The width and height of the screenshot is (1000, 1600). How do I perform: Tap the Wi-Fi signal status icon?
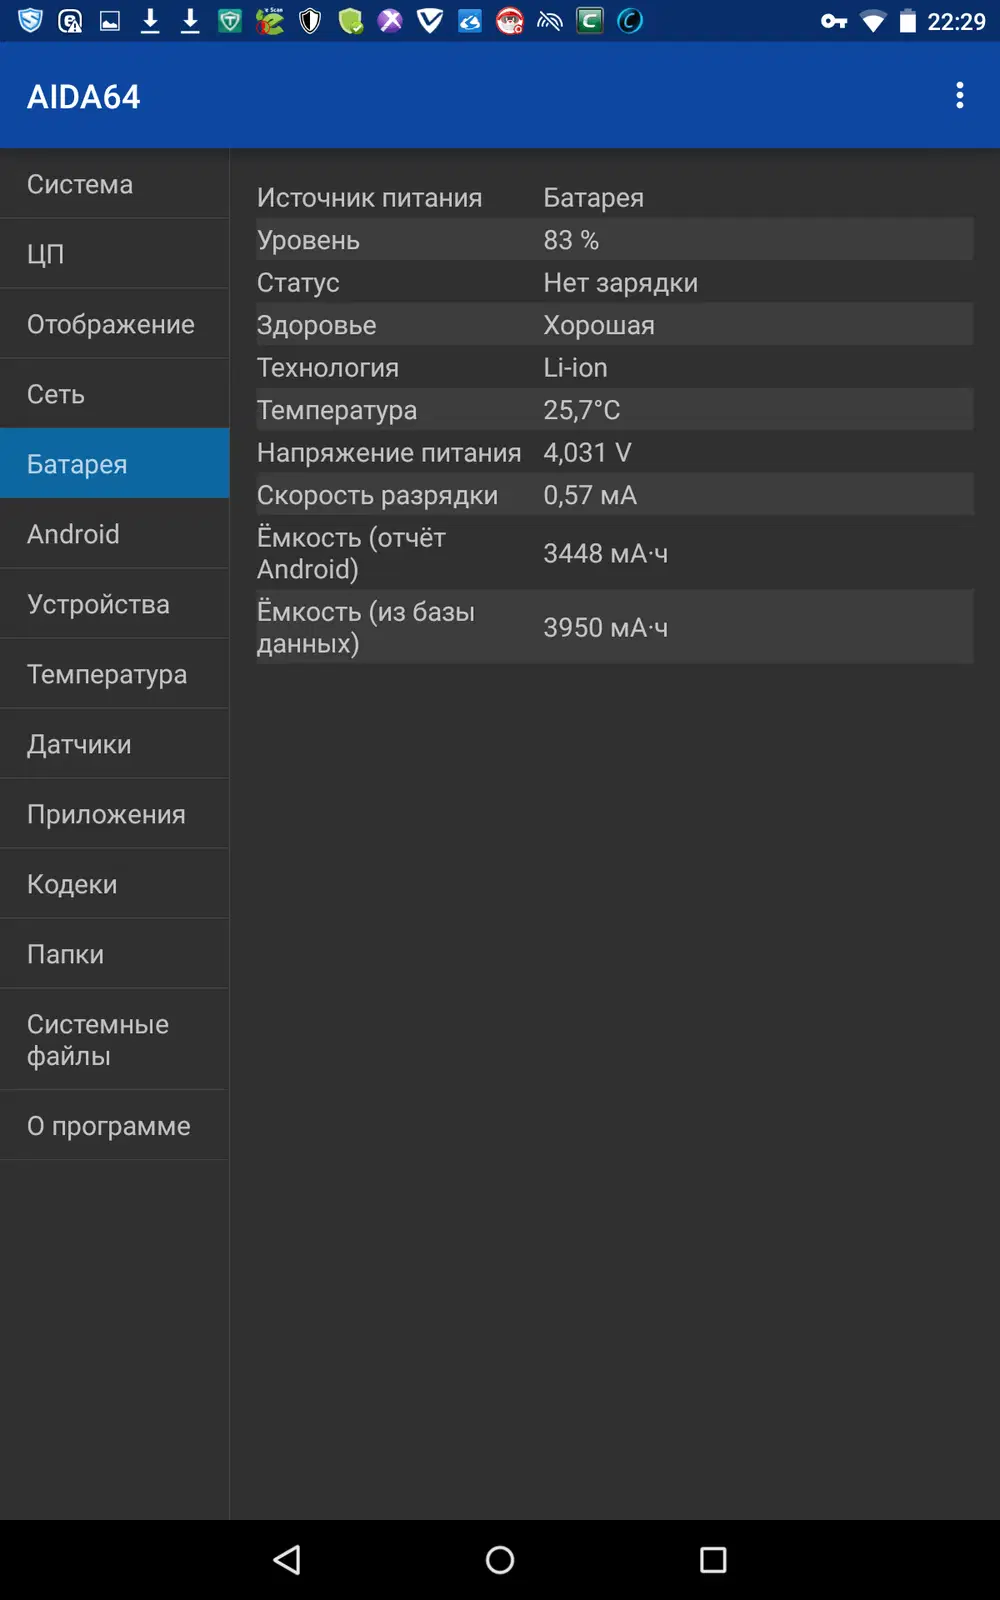point(873,21)
